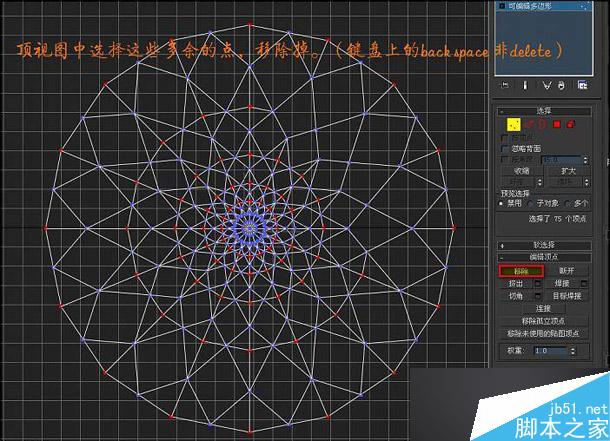
Task: Select Element sub-object level icon
Action: [x=571, y=124]
